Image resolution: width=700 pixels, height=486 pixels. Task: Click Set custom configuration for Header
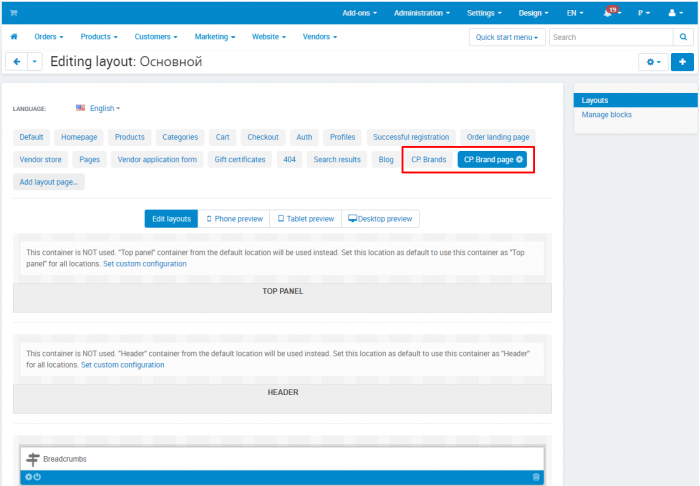click(x=122, y=365)
